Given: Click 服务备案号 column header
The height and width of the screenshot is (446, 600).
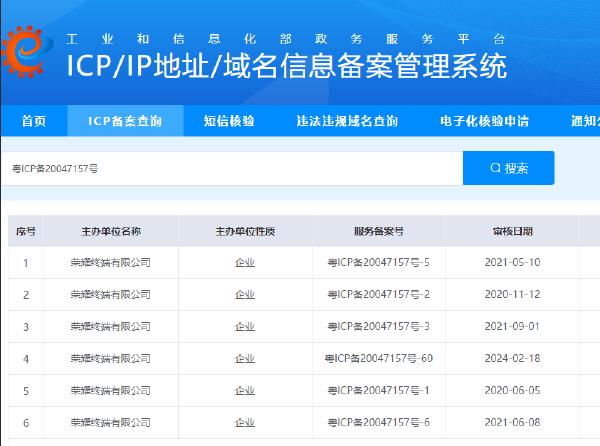Looking at the screenshot, I should pyautogui.click(x=378, y=231).
